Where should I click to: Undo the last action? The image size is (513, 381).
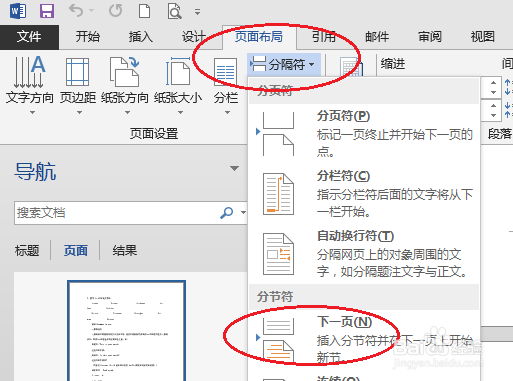[x=76, y=11]
